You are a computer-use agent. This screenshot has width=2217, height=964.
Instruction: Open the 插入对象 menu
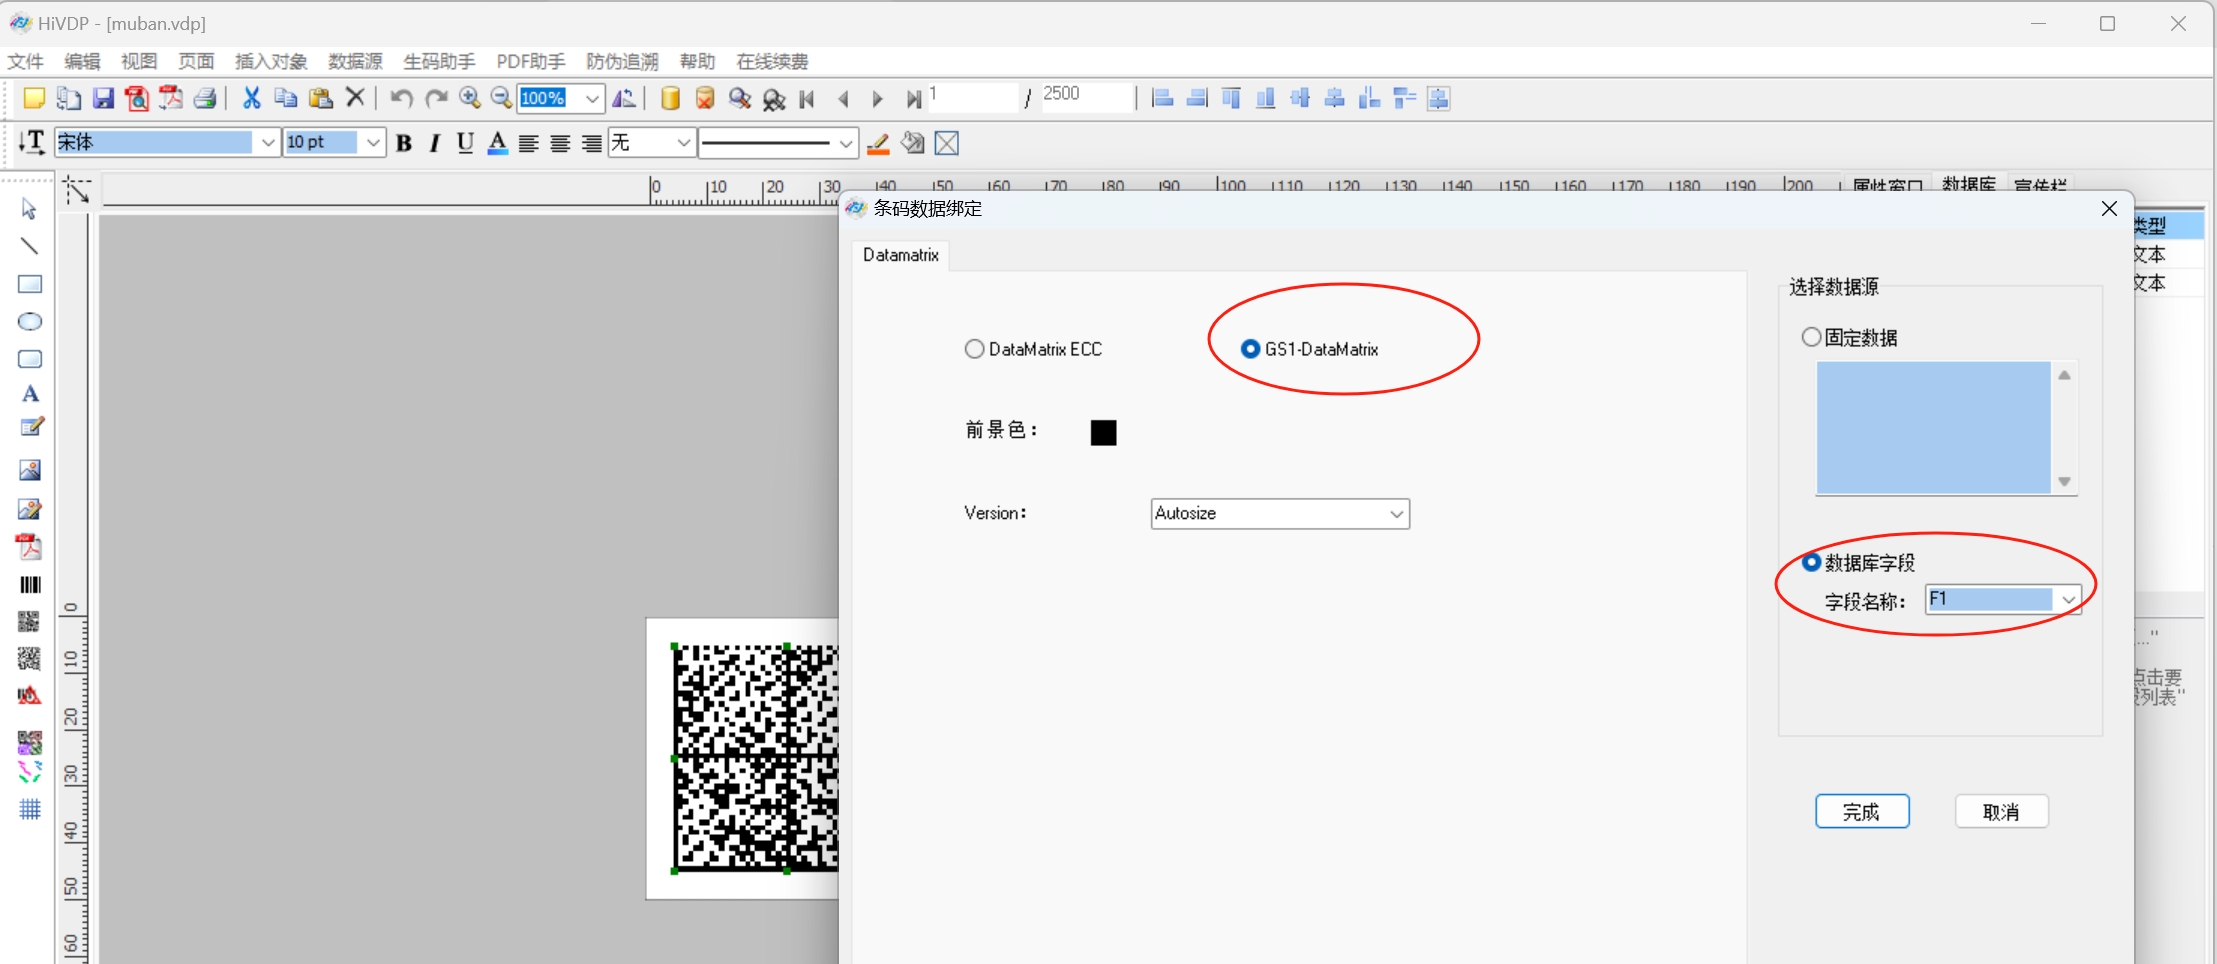(271, 61)
